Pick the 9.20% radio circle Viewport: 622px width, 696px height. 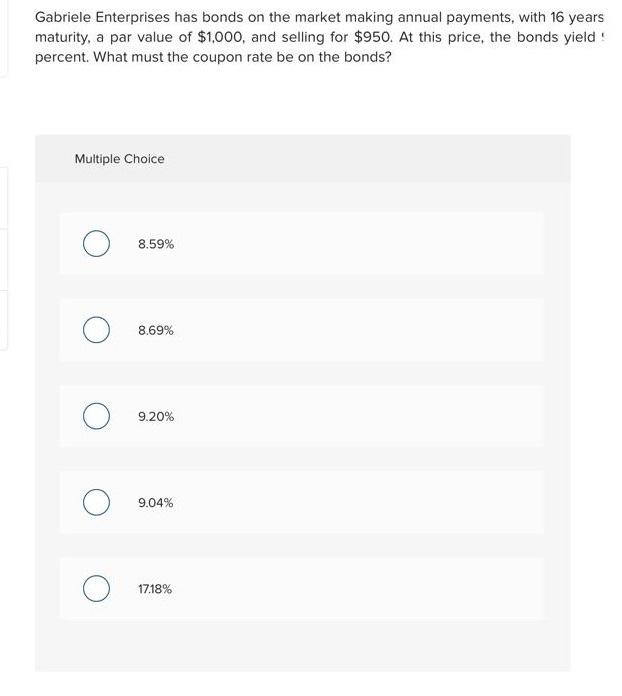(96, 416)
